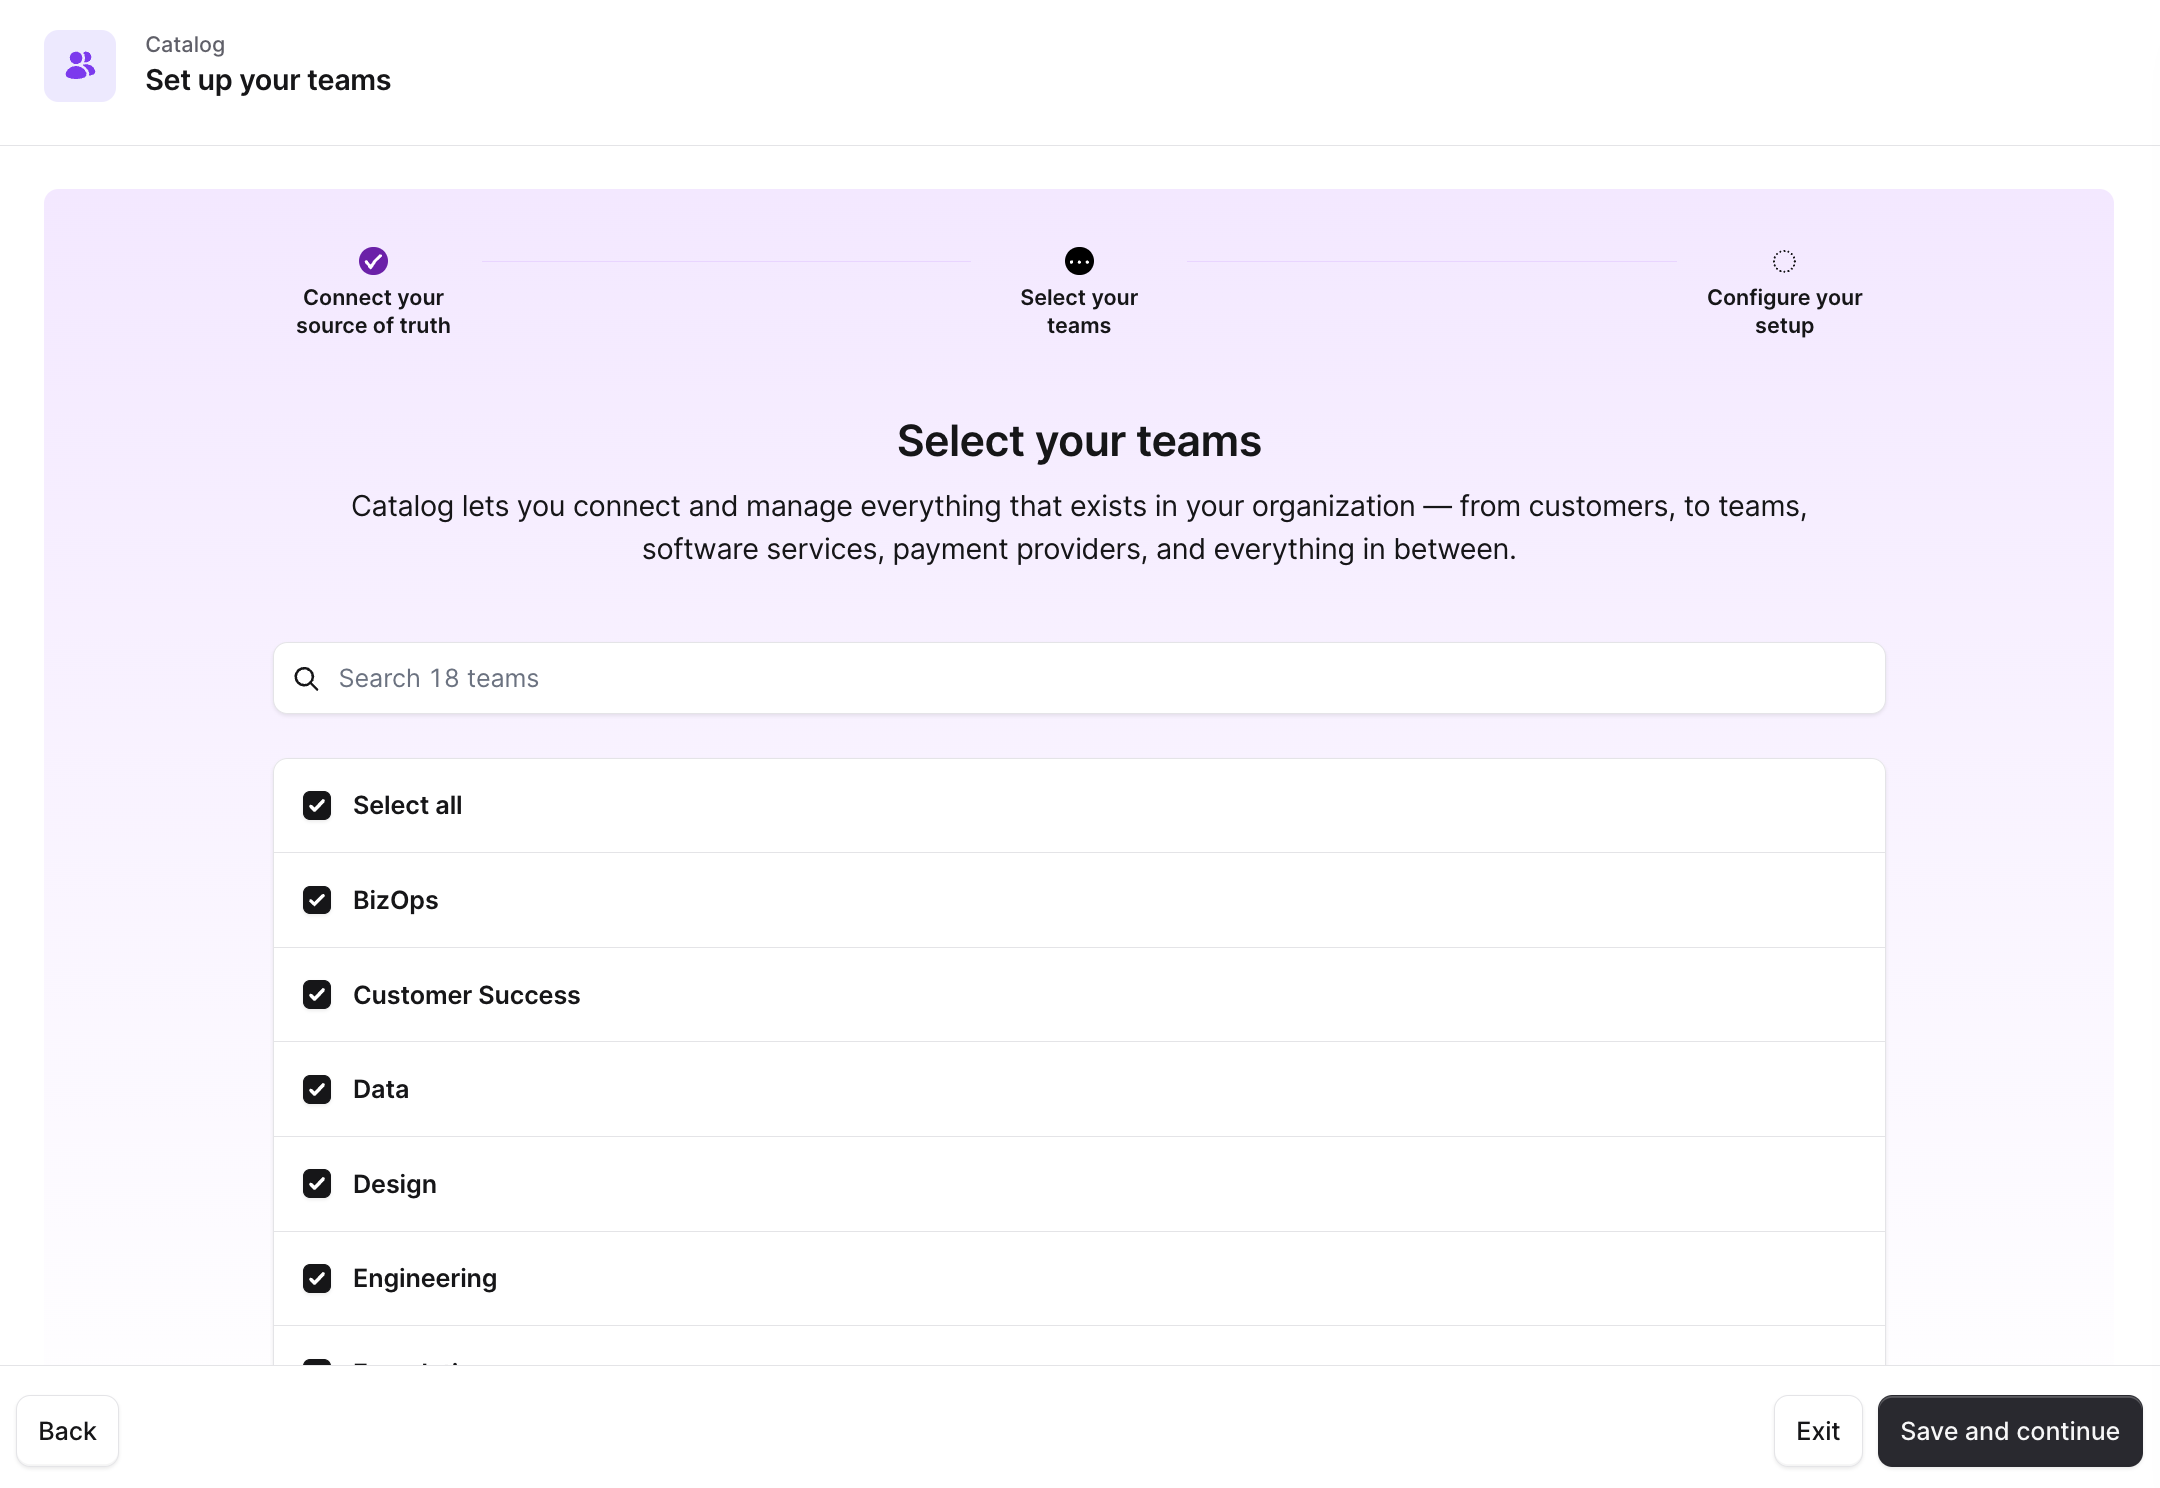
Task: Uncheck the BizOps team checkbox
Action: coord(317,900)
